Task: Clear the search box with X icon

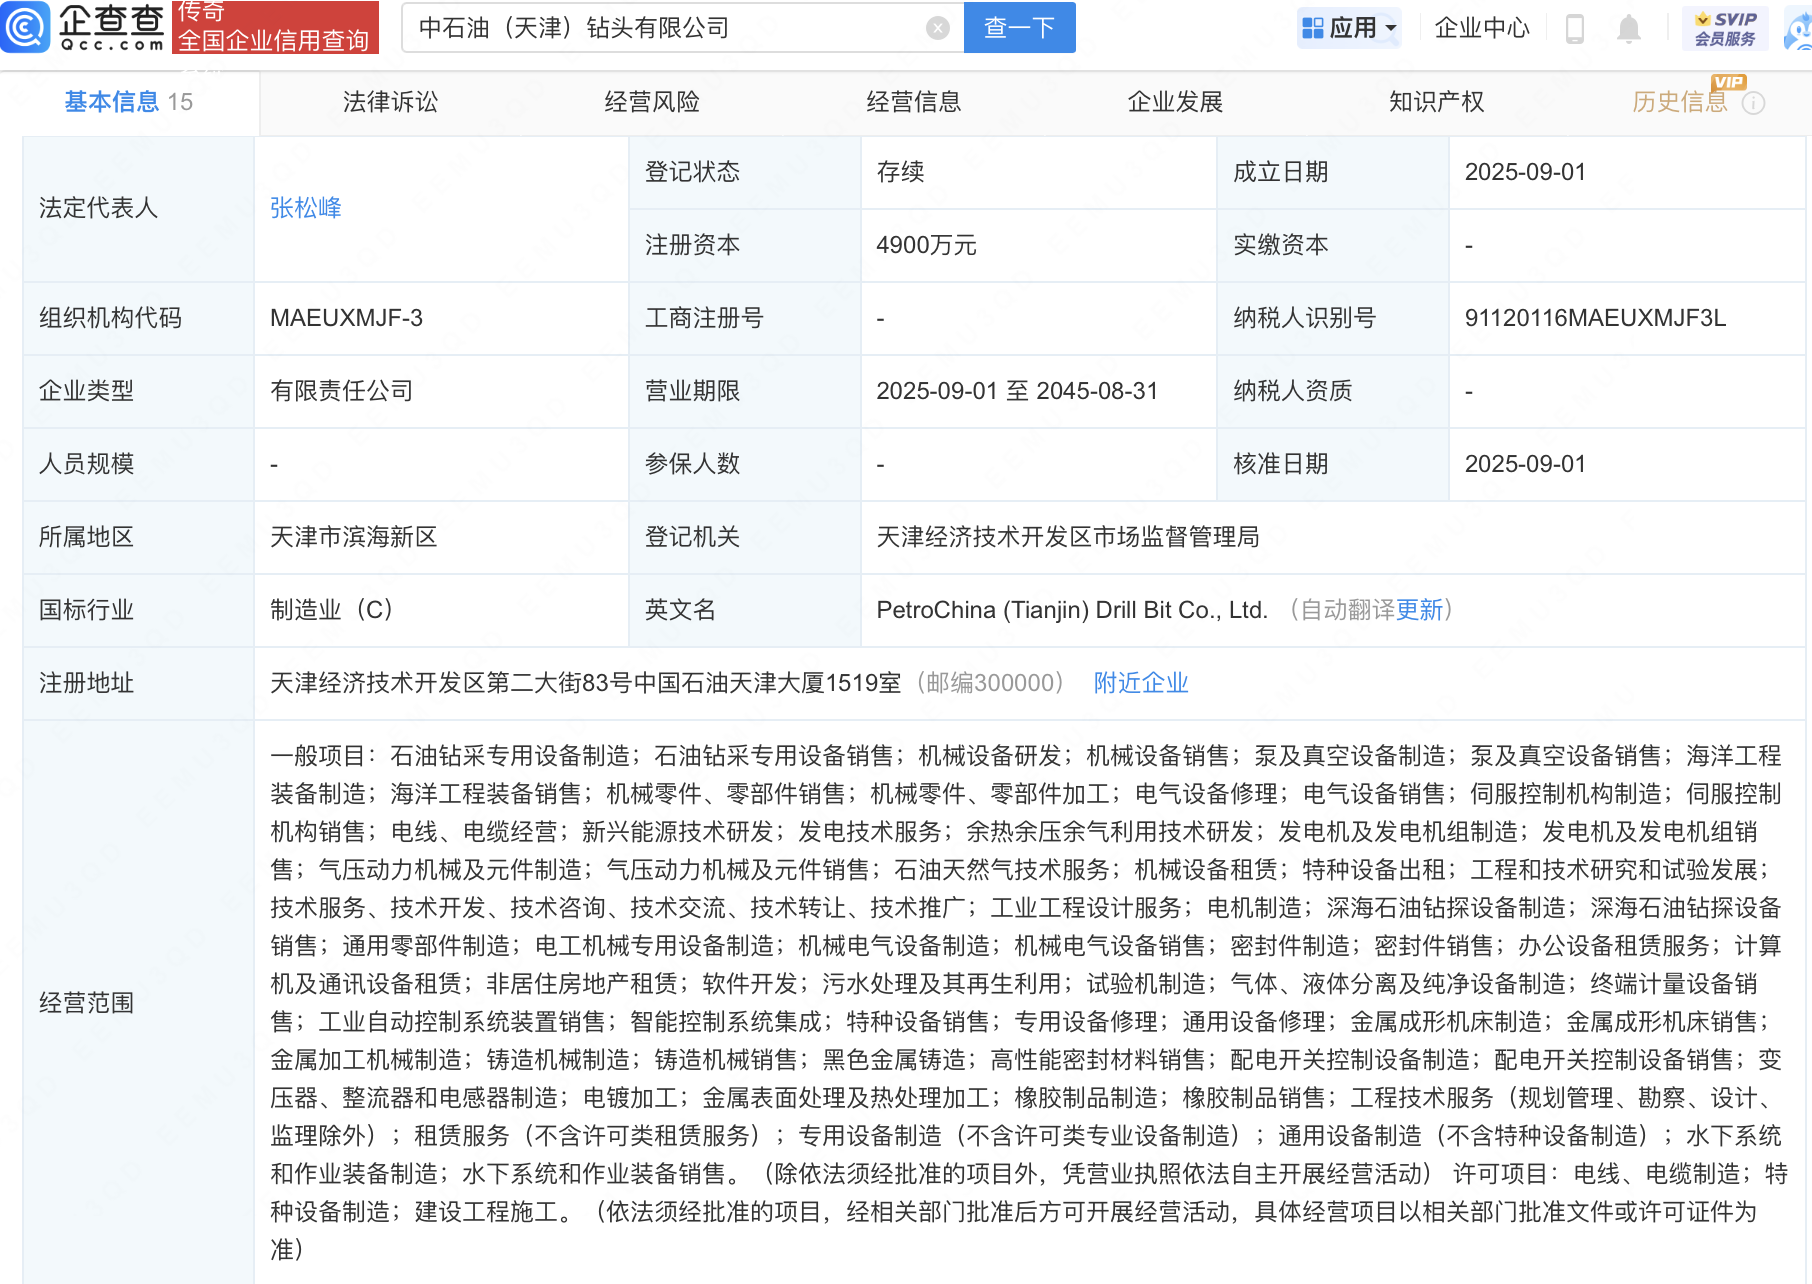Action: (937, 28)
